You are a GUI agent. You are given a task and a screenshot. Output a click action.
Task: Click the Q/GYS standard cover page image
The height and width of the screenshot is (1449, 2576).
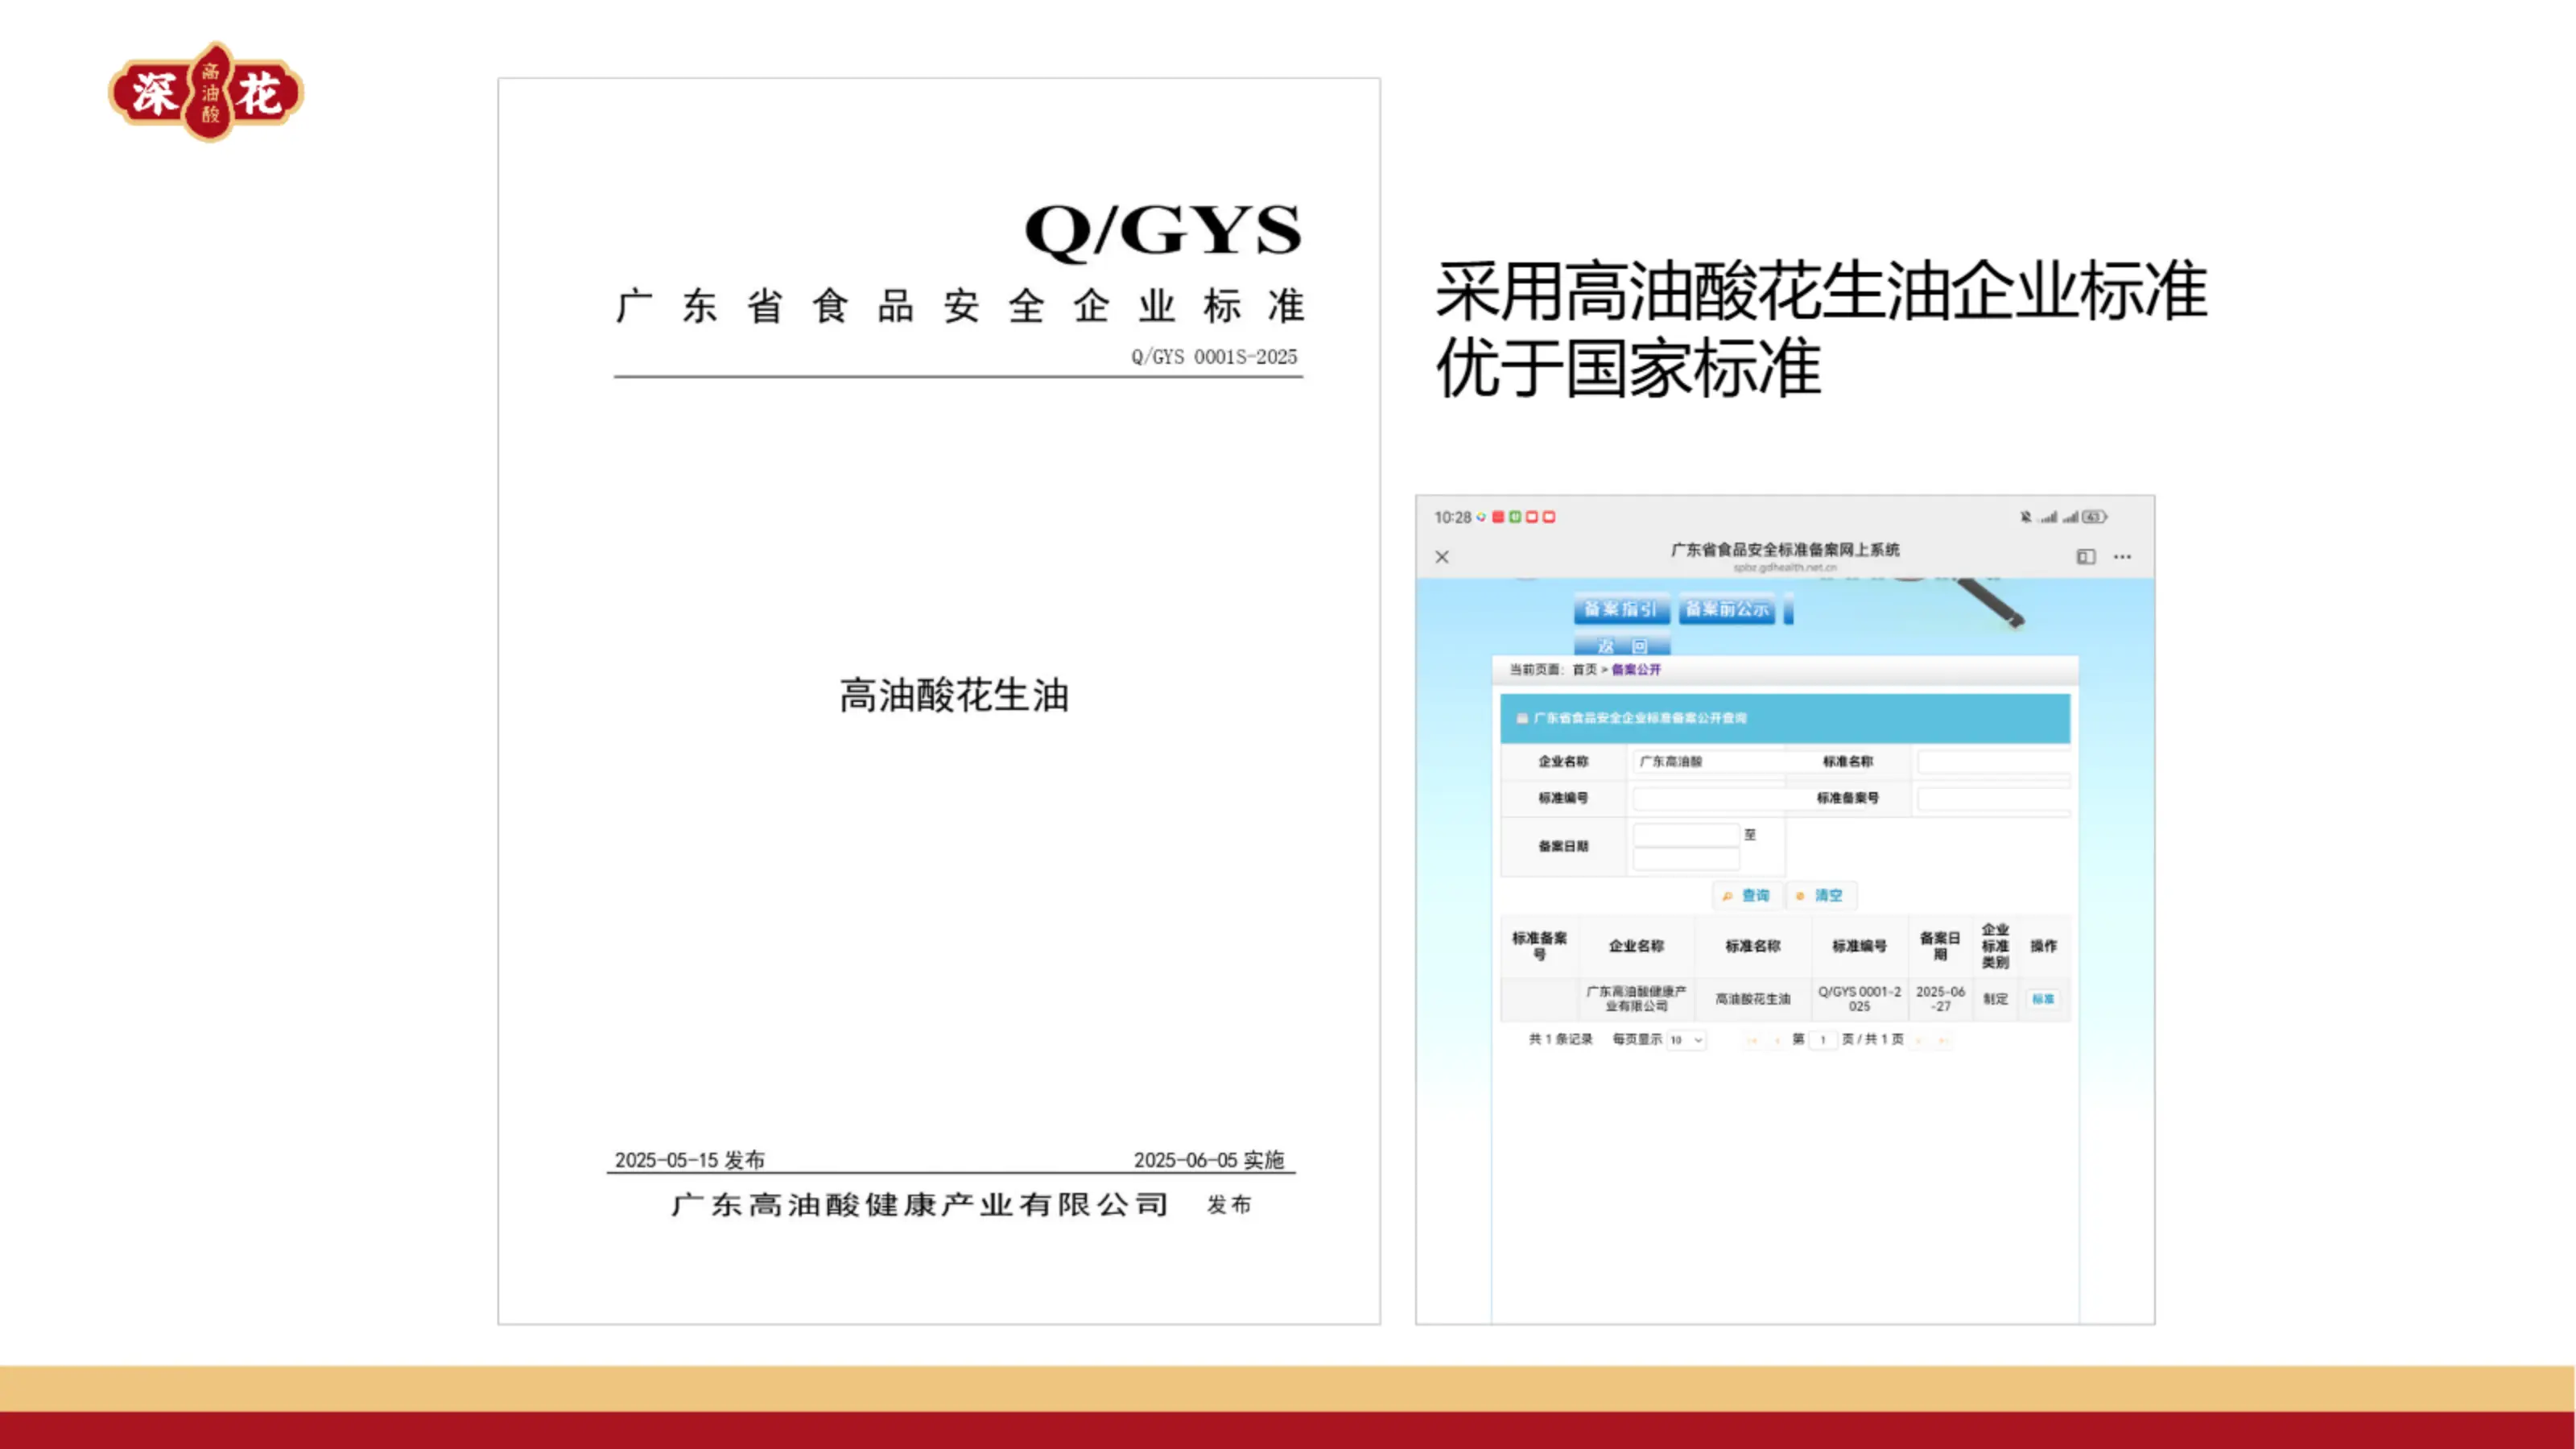coord(939,700)
